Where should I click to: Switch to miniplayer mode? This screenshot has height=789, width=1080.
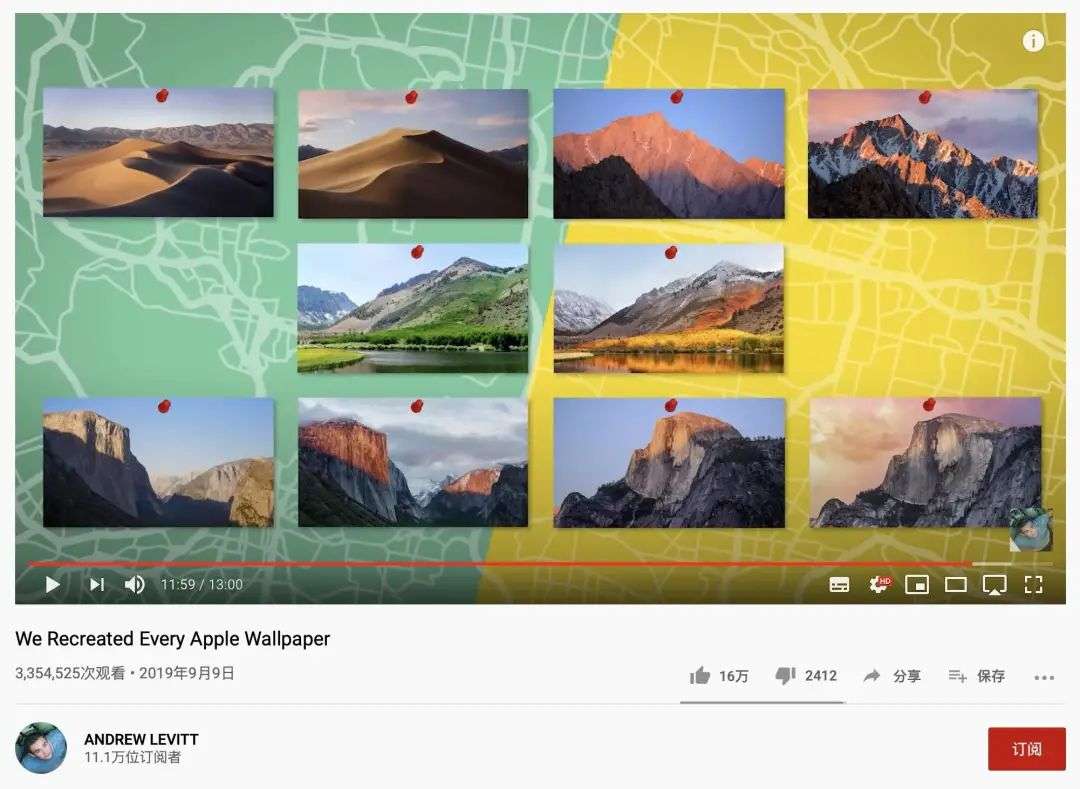pyautogui.click(x=917, y=585)
